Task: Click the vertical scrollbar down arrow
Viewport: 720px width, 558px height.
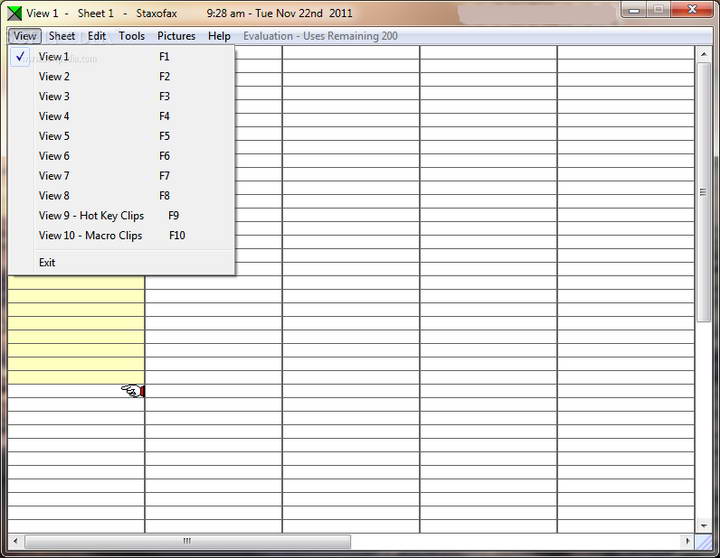Action: tap(703, 525)
